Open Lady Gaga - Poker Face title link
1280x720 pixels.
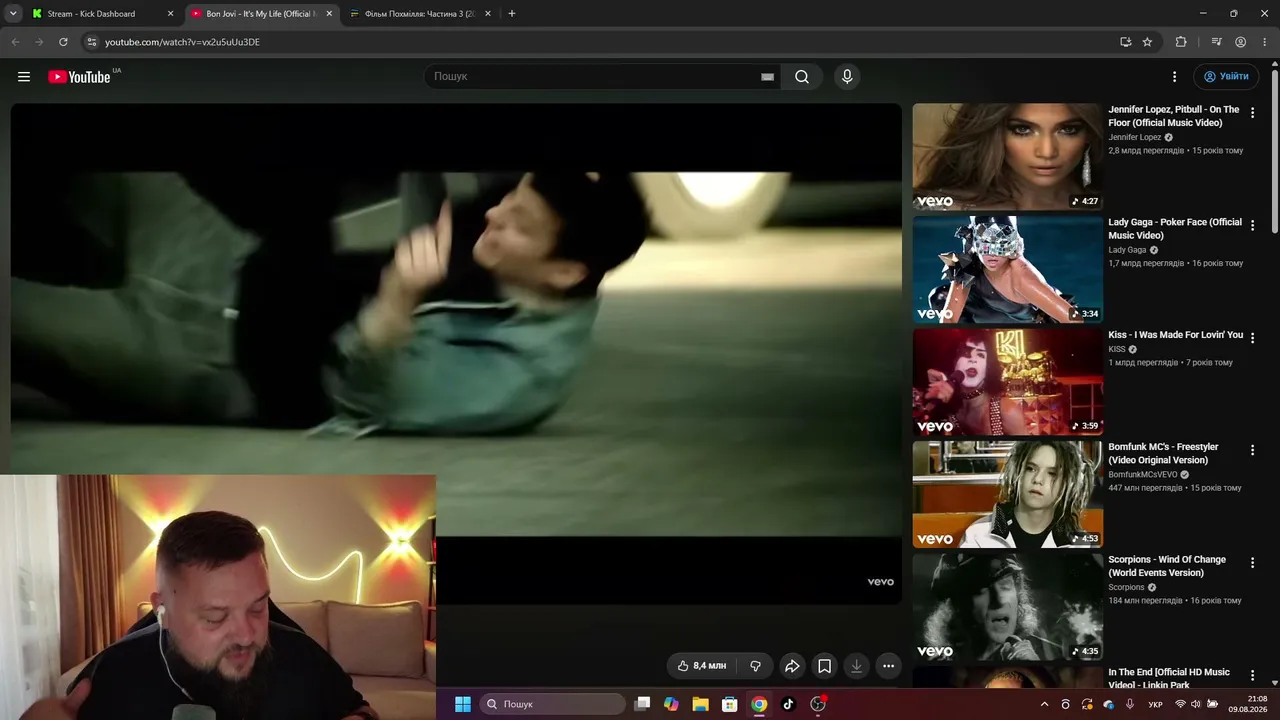click(1175, 229)
